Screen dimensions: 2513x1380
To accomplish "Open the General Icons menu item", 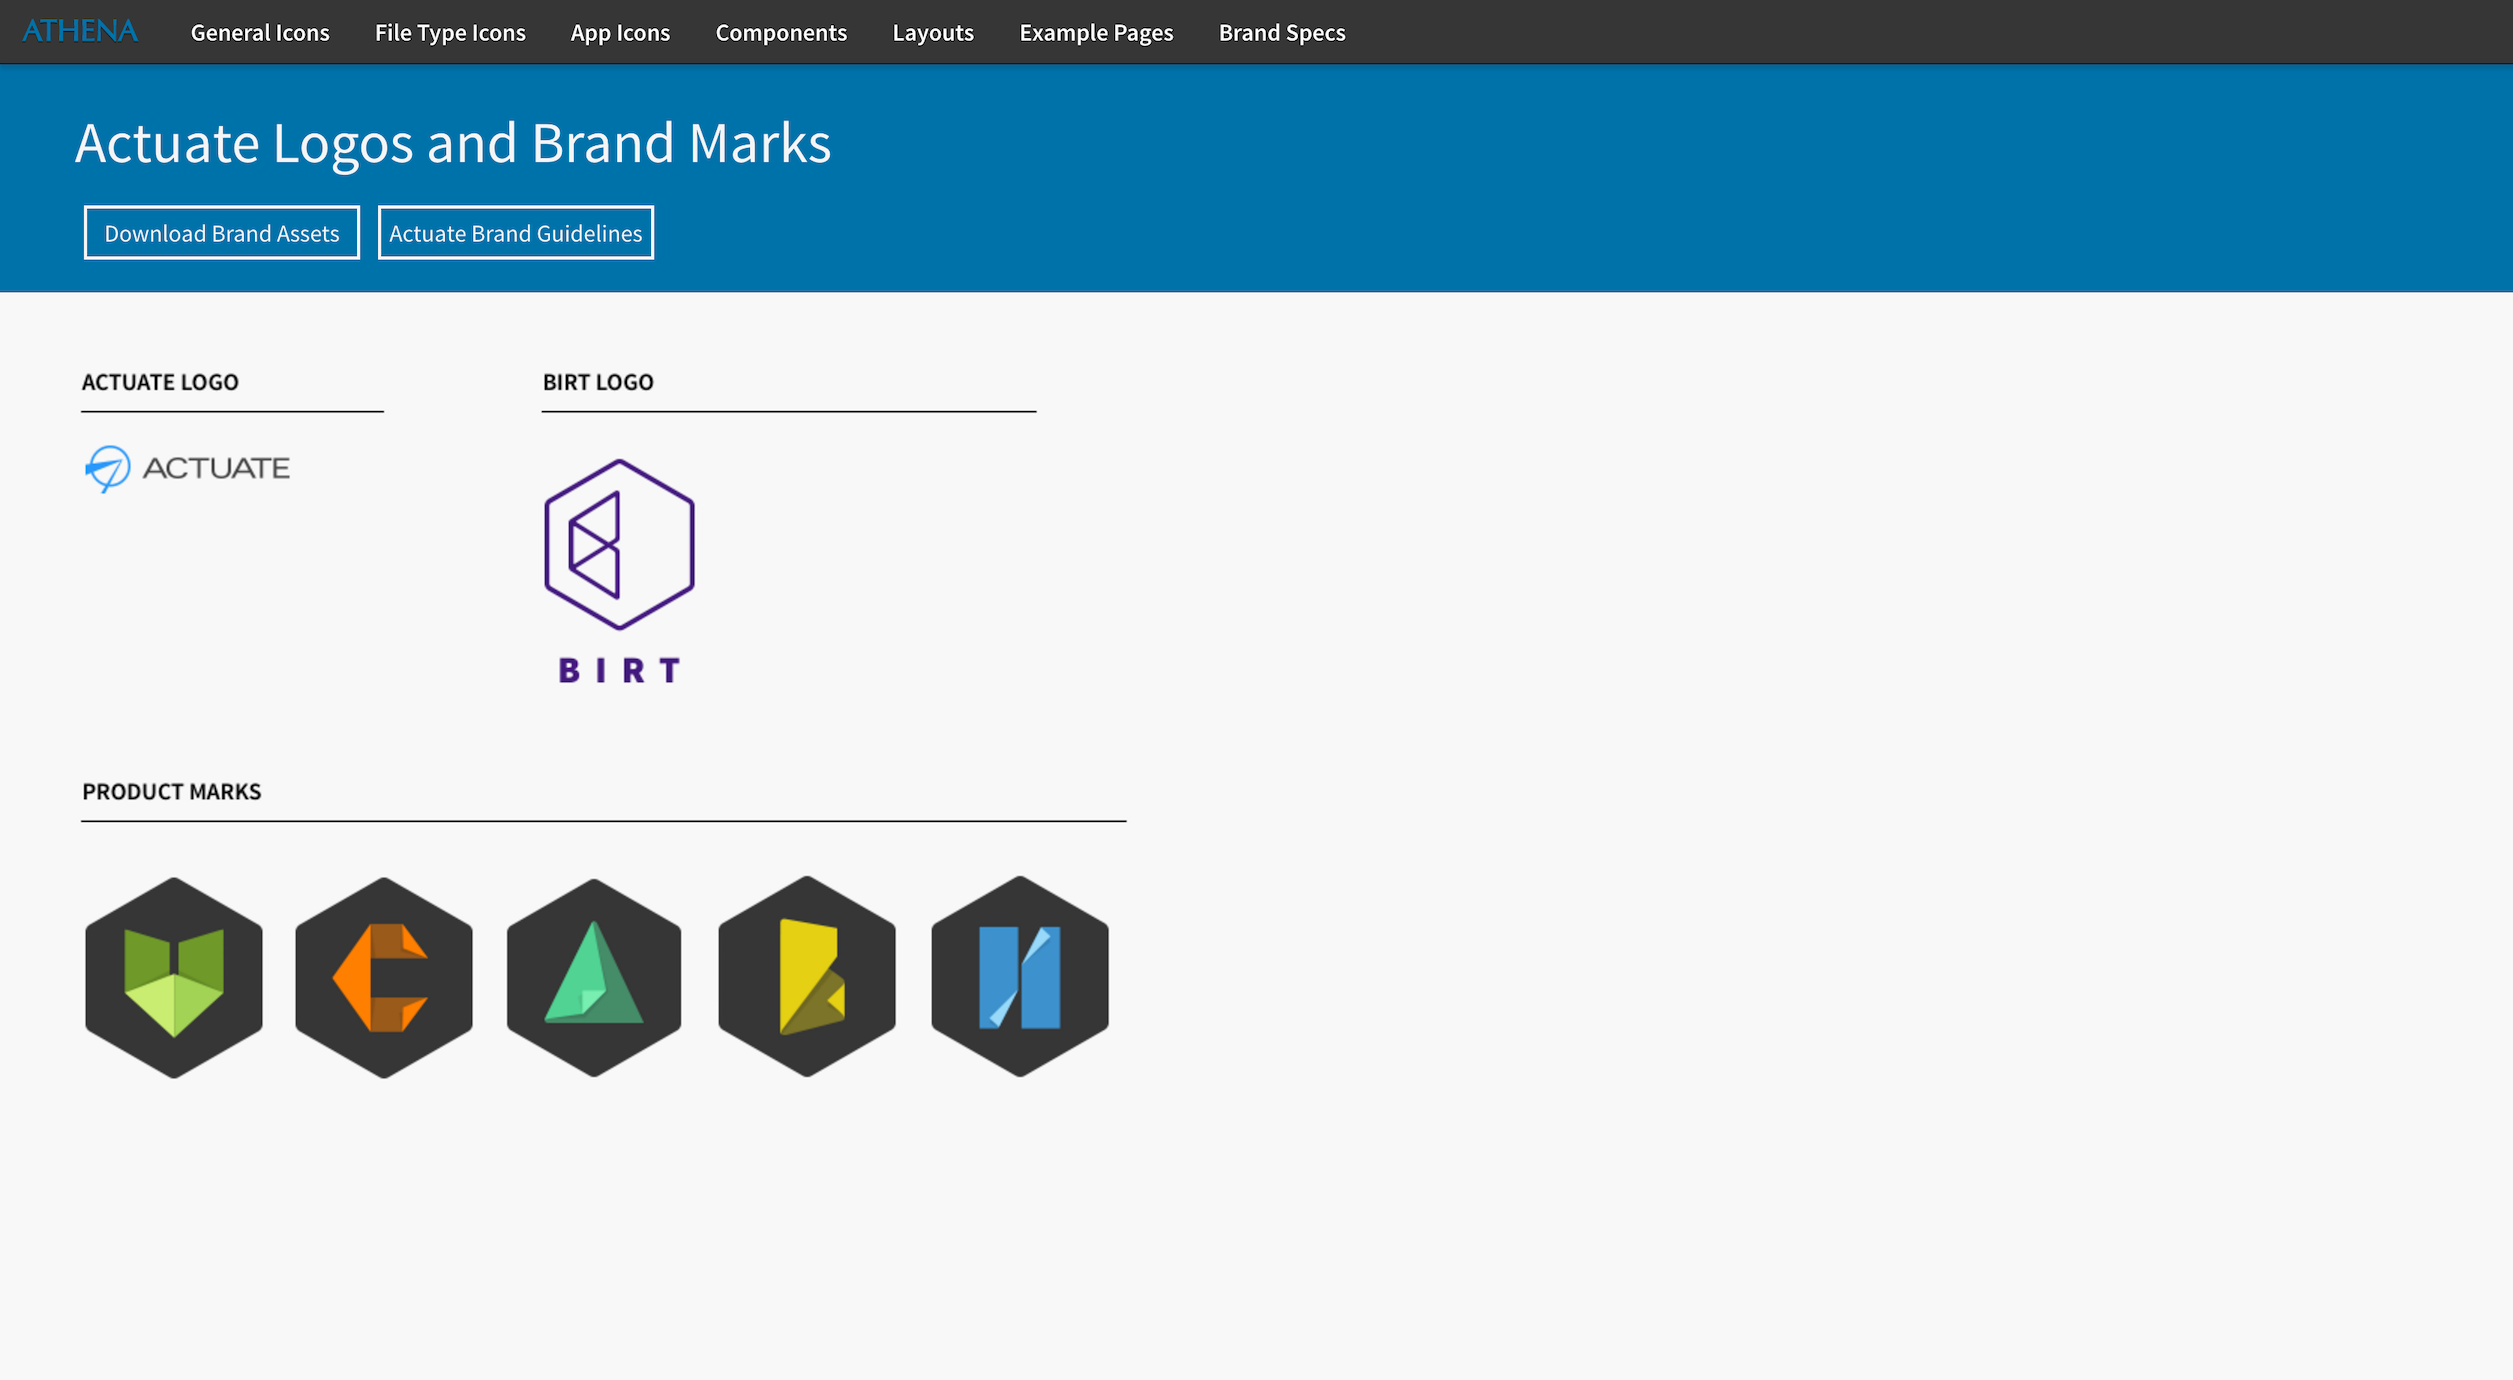I will click(260, 33).
